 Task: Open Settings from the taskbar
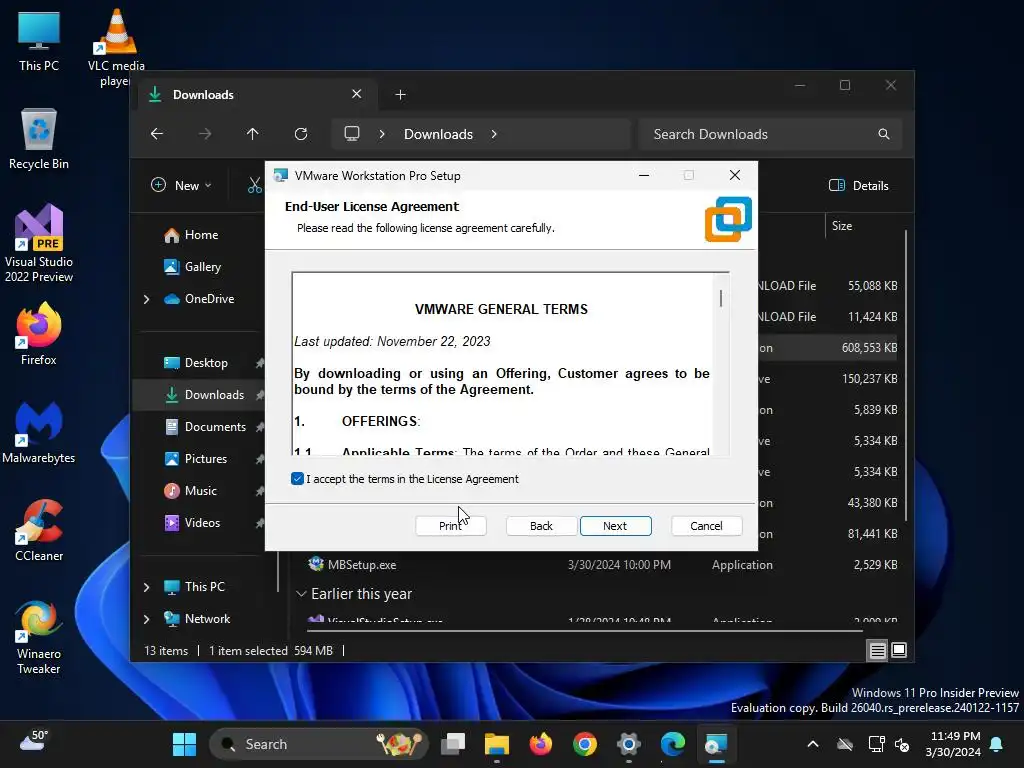click(628, 744)
